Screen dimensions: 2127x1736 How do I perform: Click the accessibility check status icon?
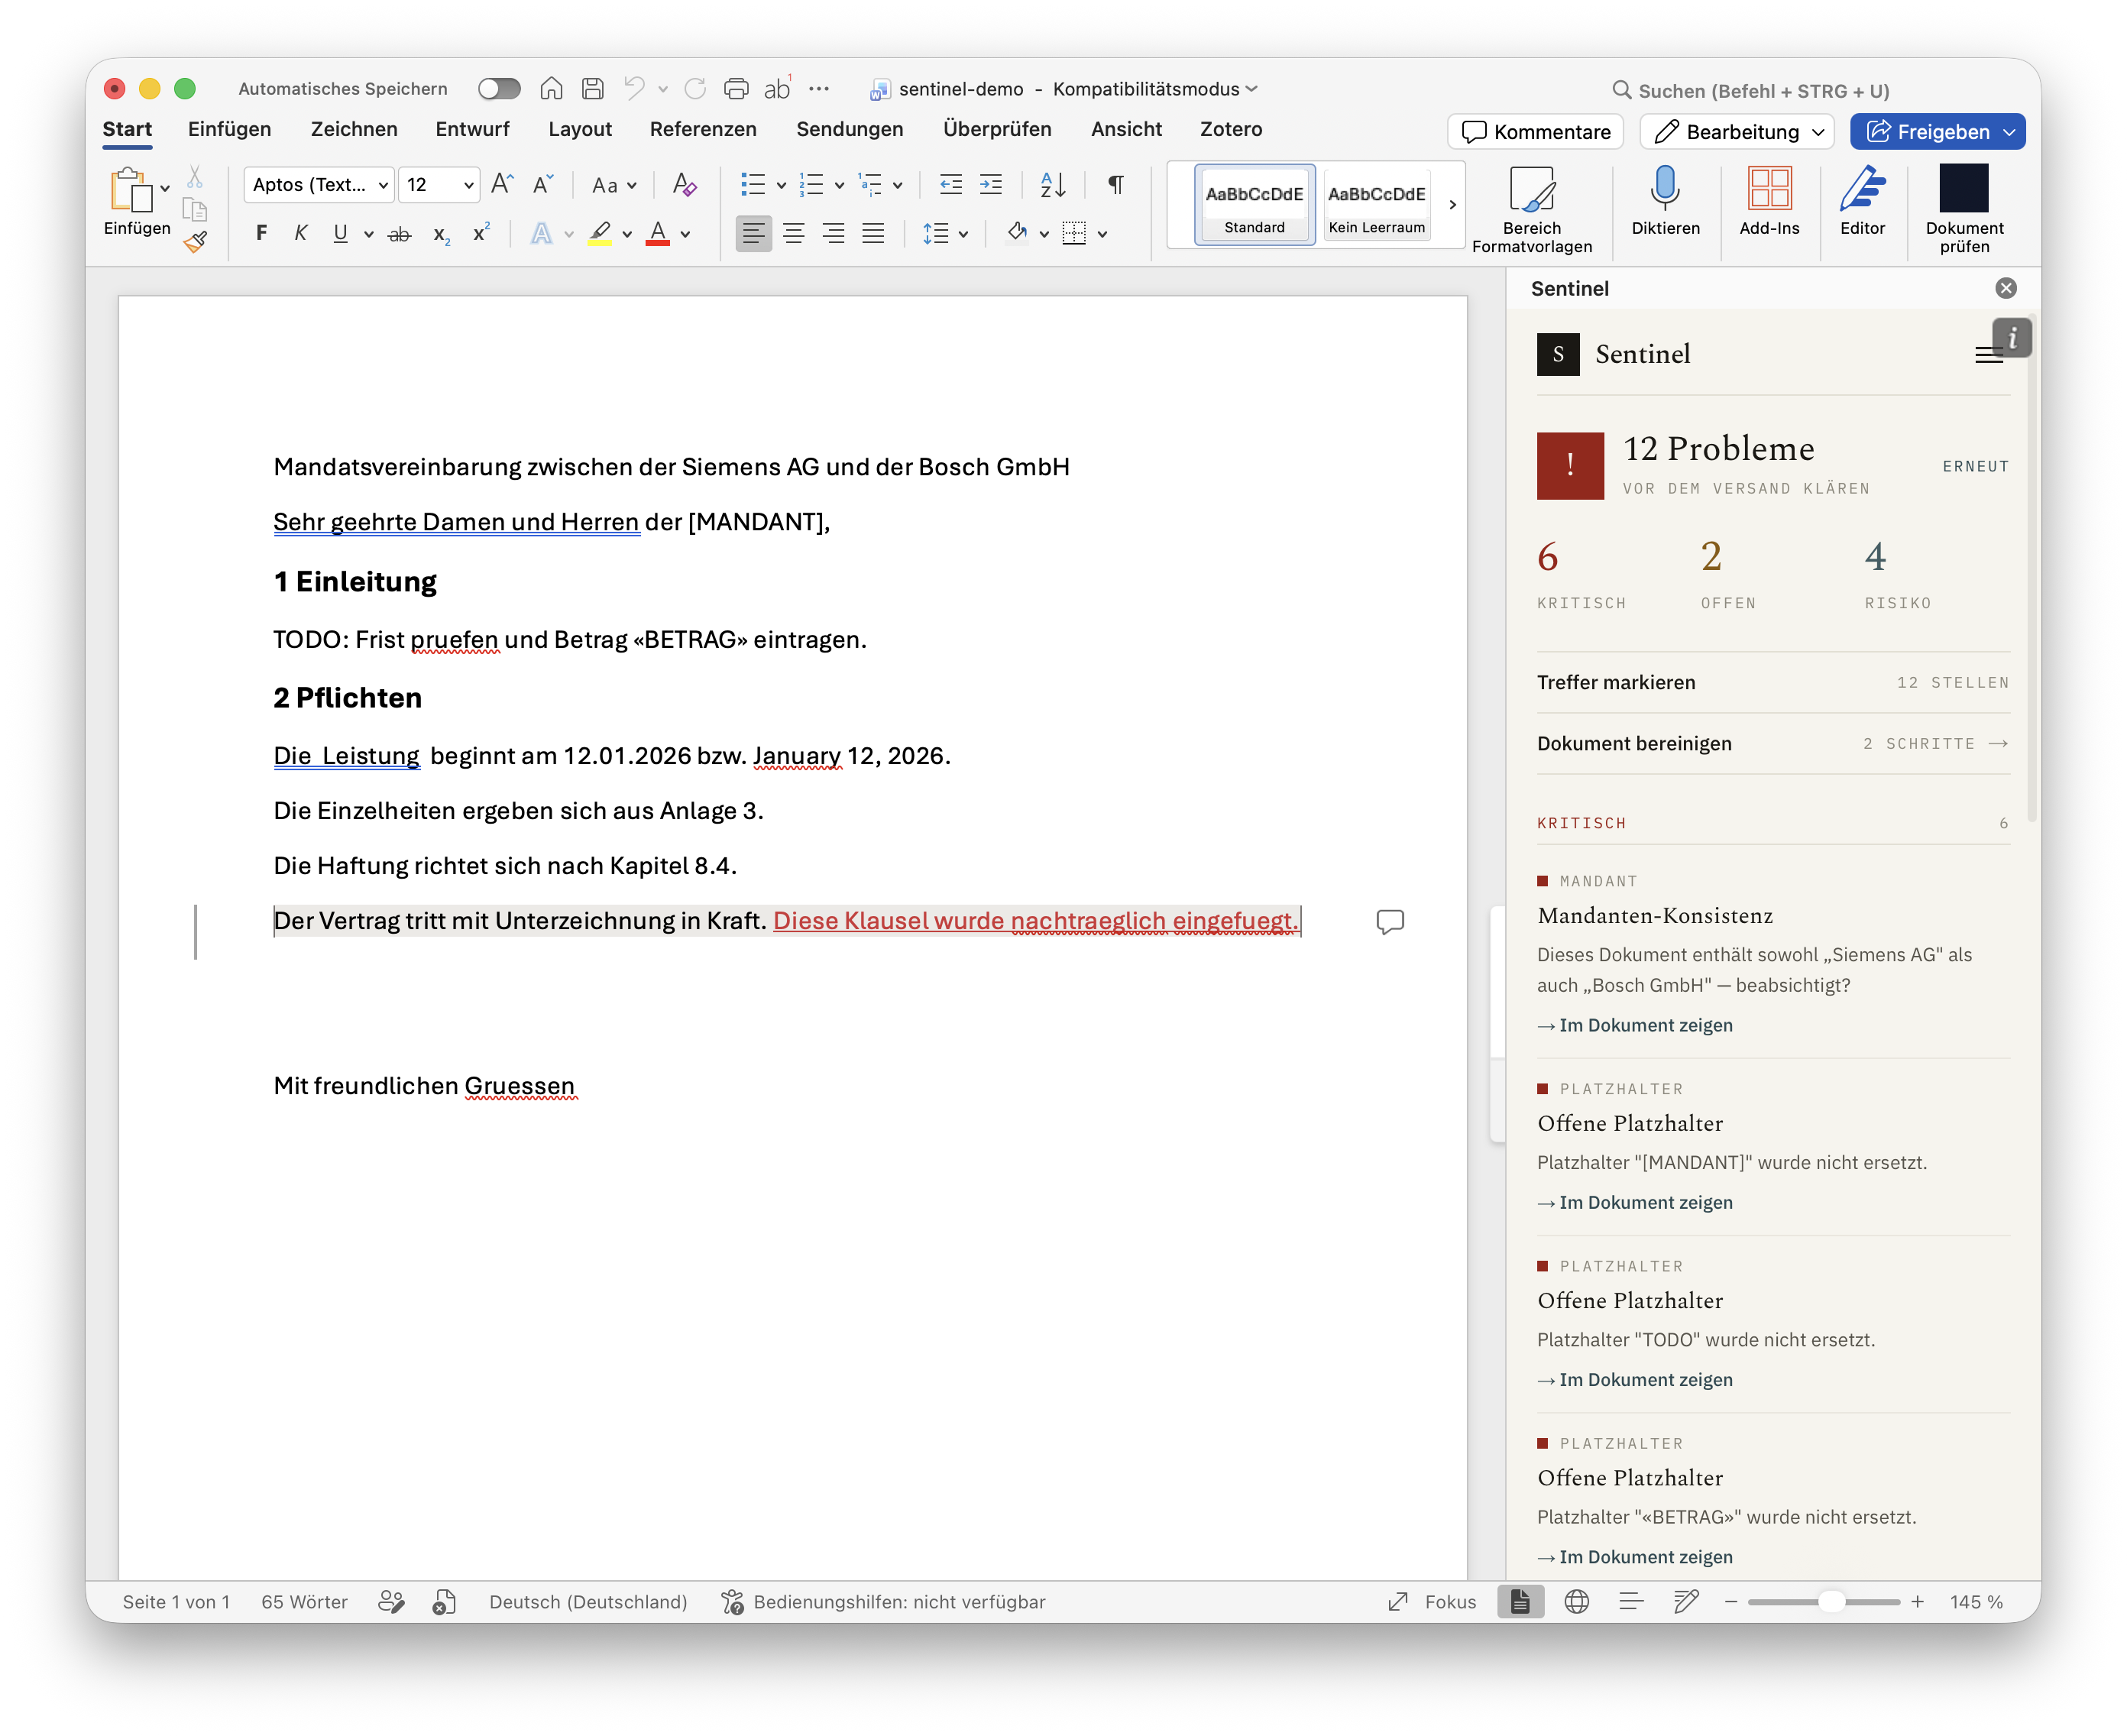733,1602
